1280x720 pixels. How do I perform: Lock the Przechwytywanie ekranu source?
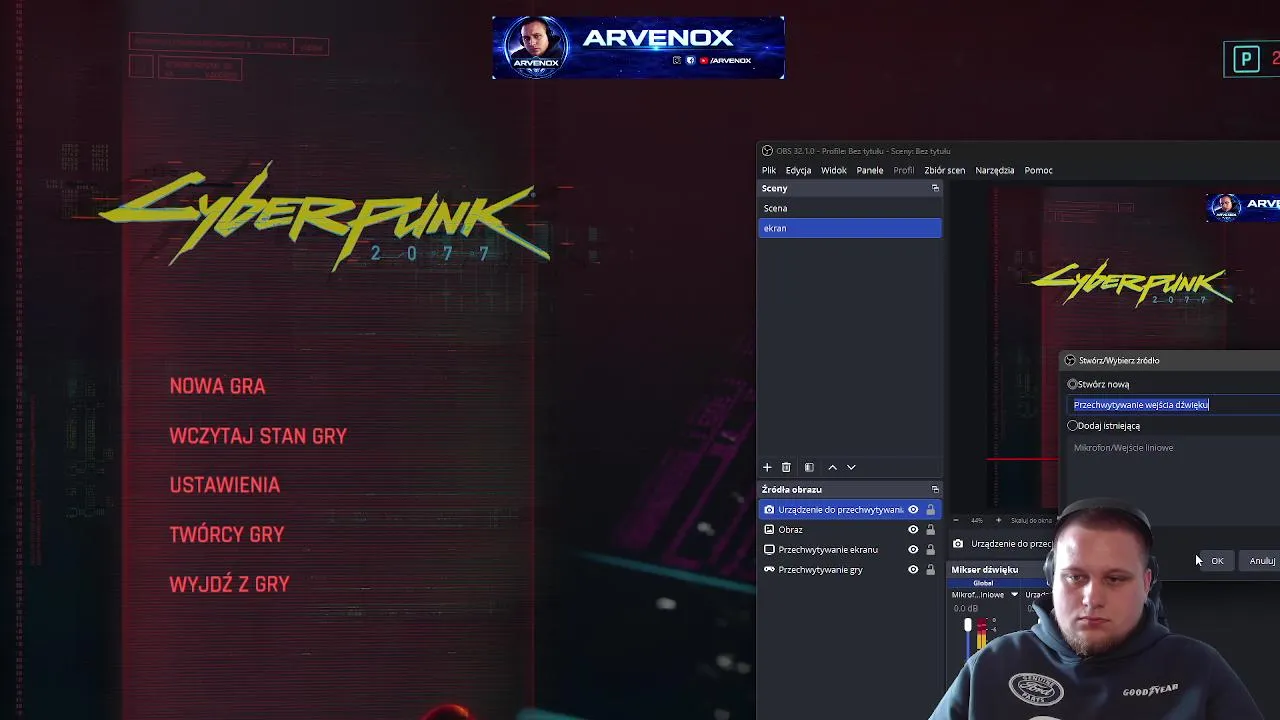tap(930, 550)
